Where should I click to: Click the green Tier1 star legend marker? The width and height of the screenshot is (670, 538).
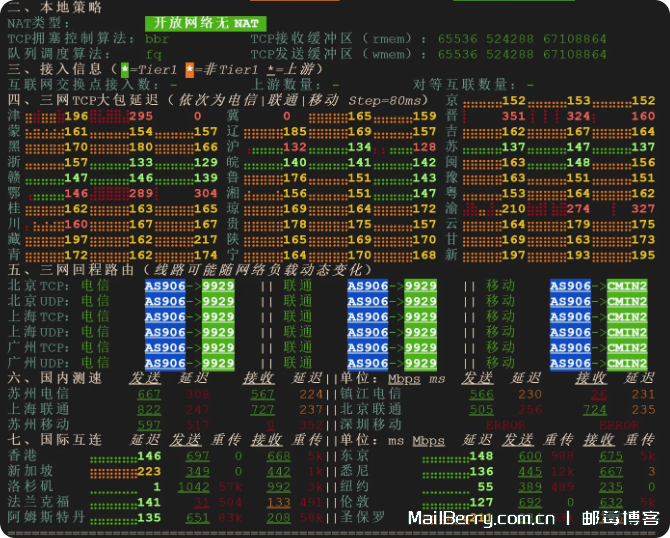(124, 70)
